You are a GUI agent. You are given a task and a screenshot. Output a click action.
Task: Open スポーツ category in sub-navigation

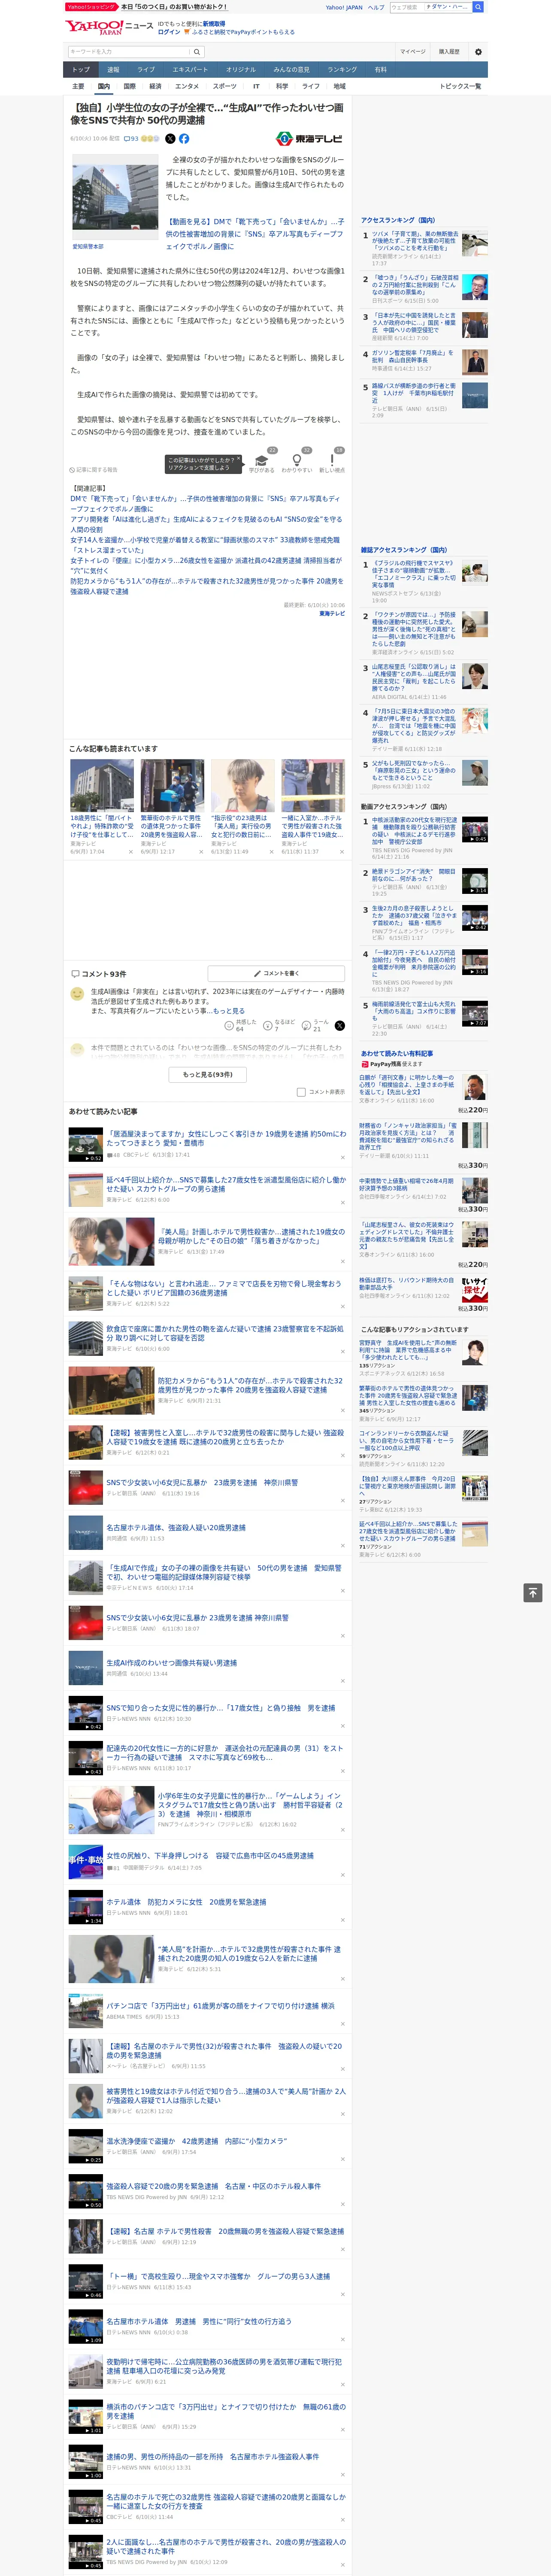pos(225,86)
